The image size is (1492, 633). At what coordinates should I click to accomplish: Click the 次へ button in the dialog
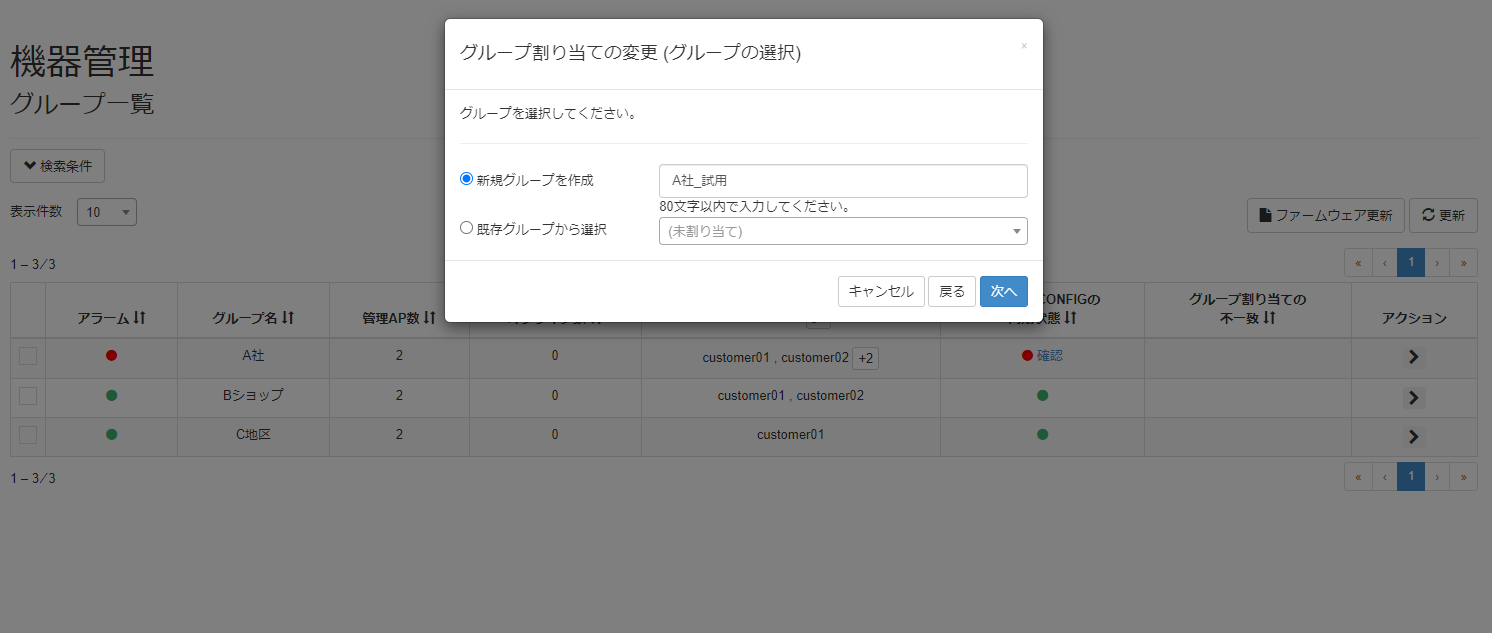tap(1003, 291)
